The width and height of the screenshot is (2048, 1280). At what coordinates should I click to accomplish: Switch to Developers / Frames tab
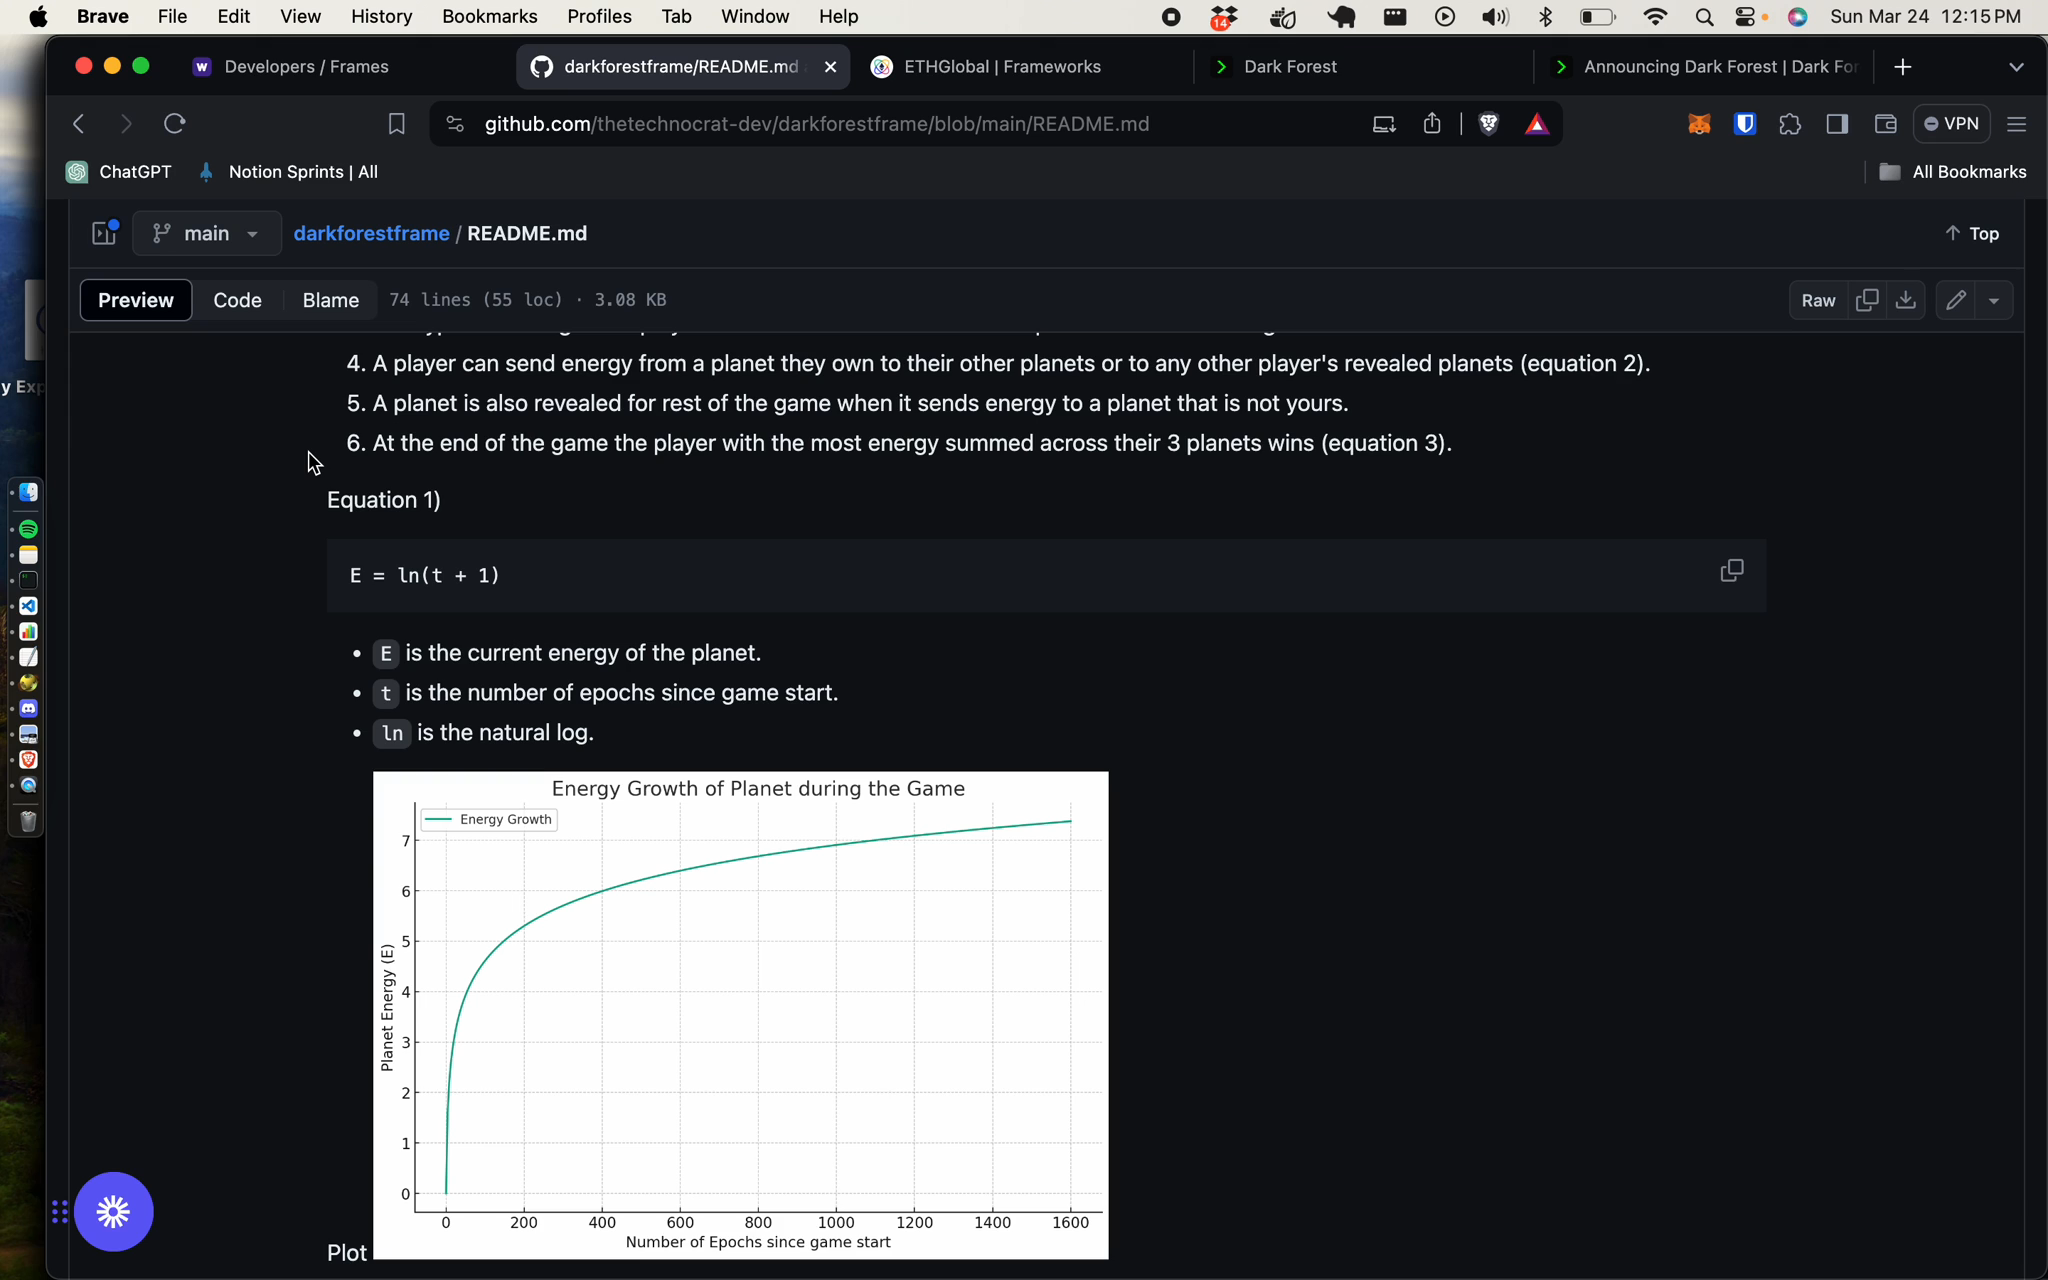pyautogui.click(x=305, y=67)
